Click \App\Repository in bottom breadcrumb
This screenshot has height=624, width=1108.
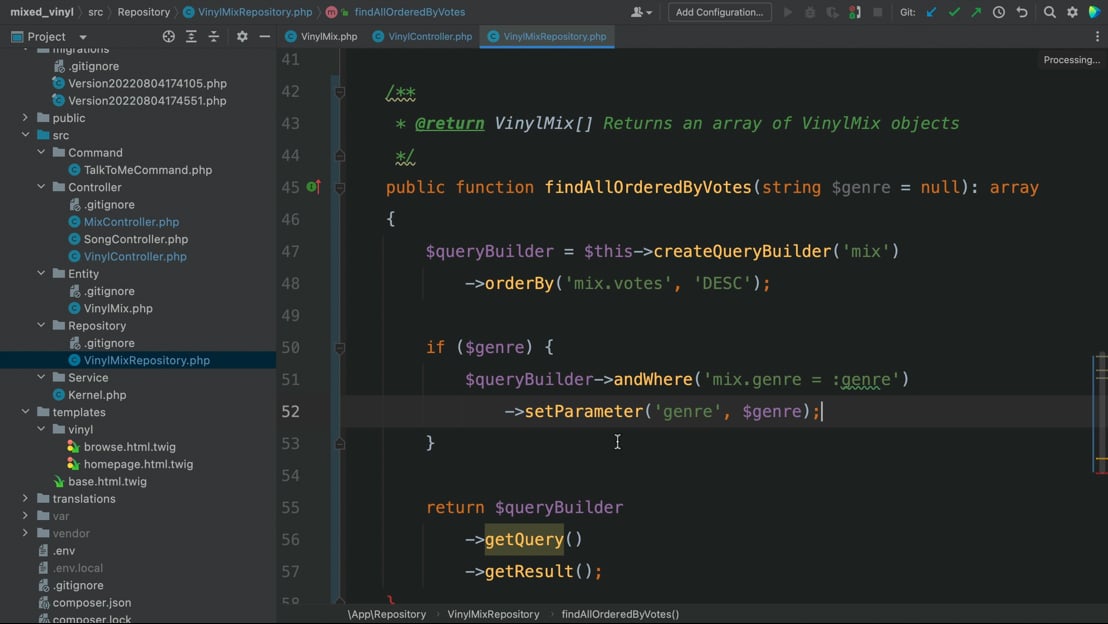pos(387,614)
